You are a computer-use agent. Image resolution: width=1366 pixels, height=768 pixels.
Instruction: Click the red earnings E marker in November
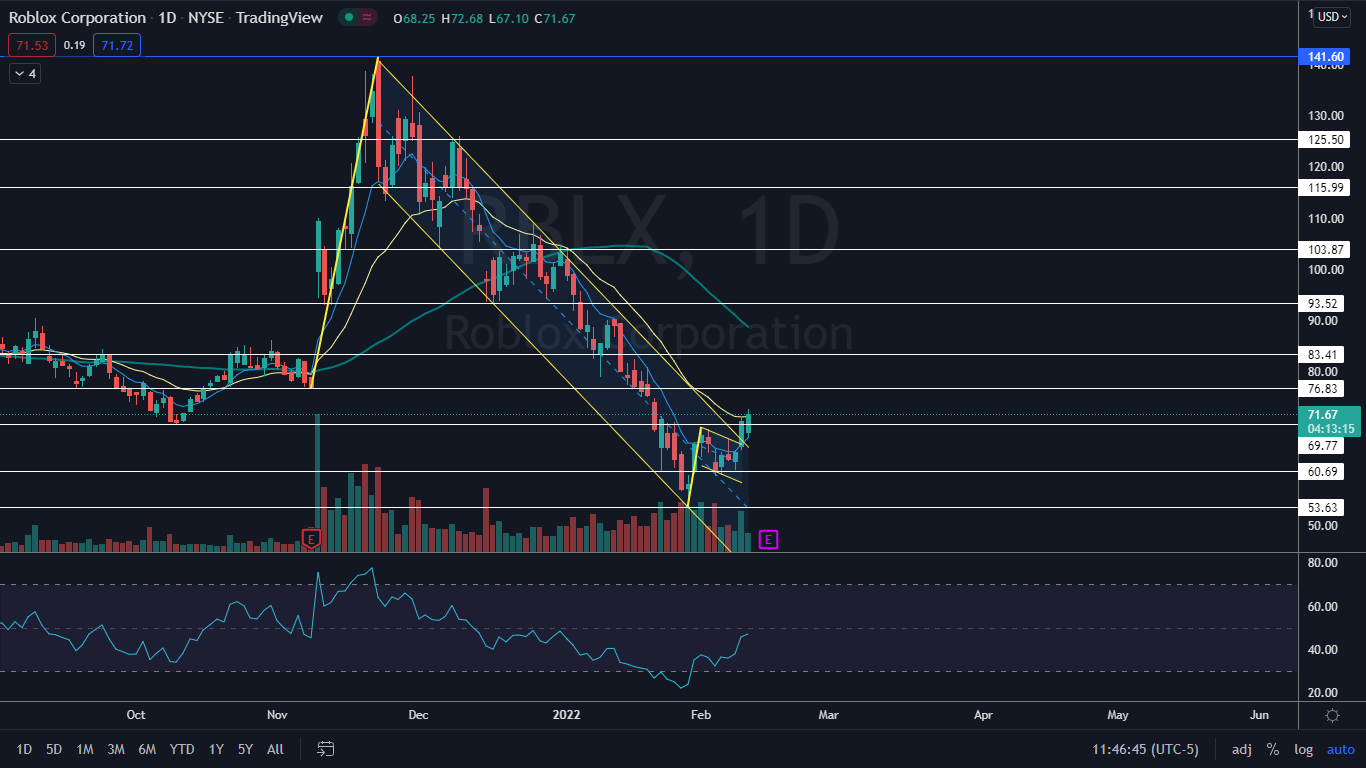coord(311,539)
